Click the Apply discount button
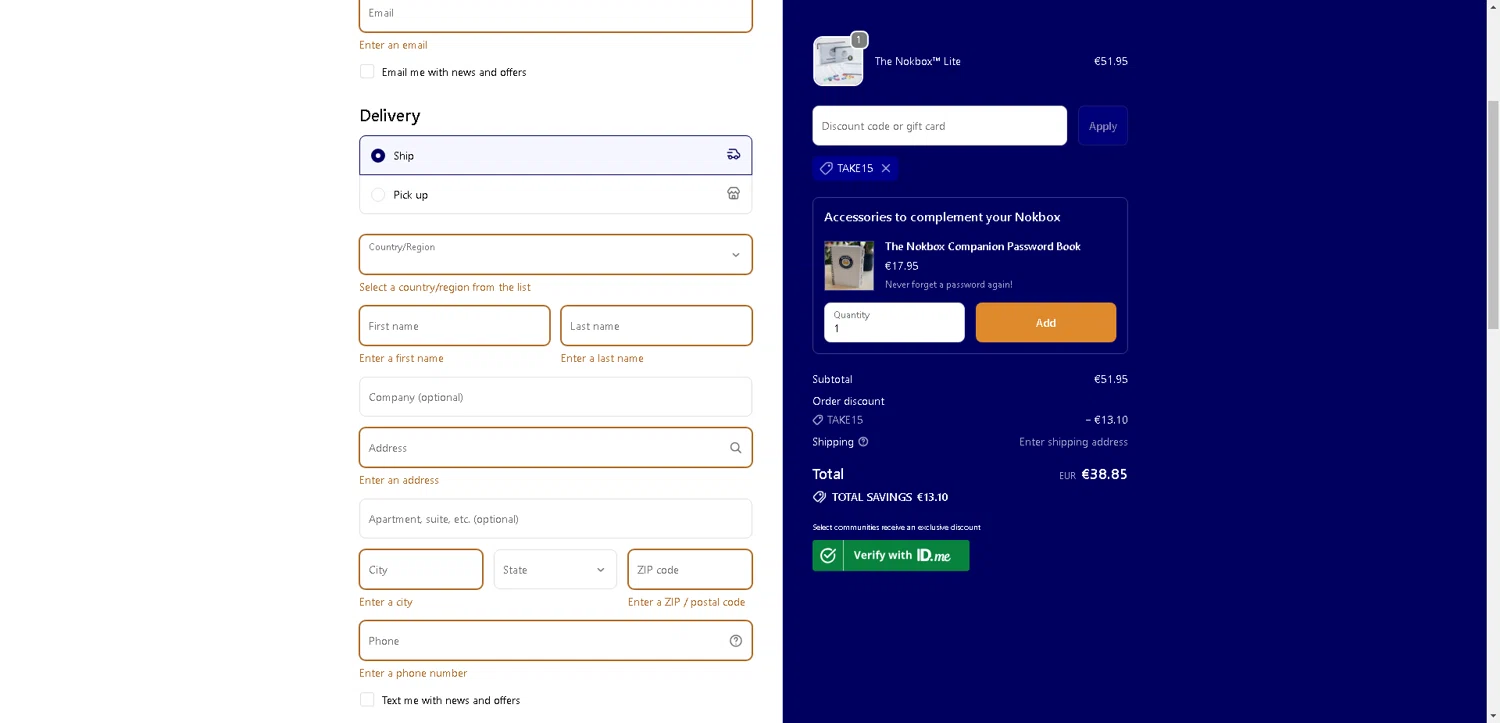 click(1103, 126)
